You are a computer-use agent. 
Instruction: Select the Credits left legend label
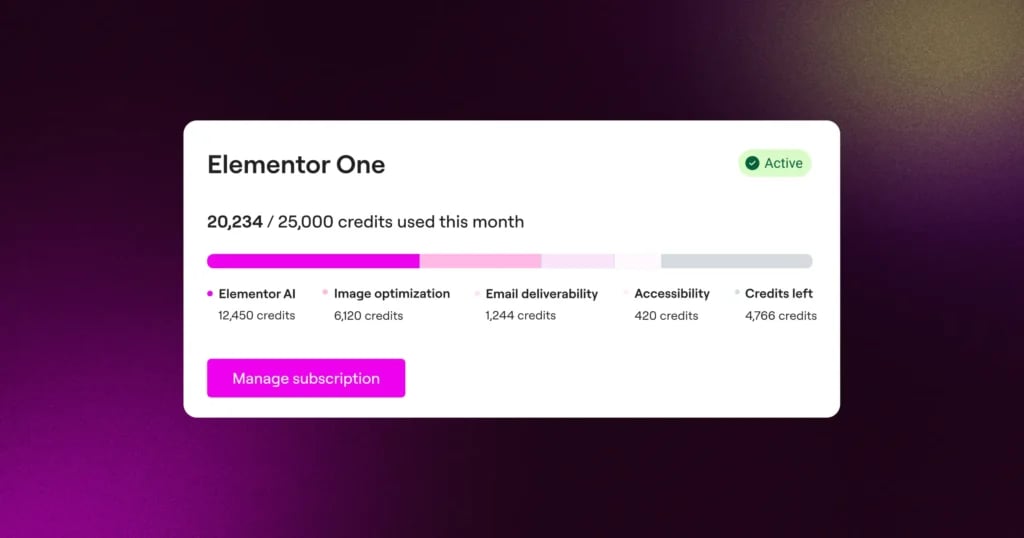pos(779,294)
